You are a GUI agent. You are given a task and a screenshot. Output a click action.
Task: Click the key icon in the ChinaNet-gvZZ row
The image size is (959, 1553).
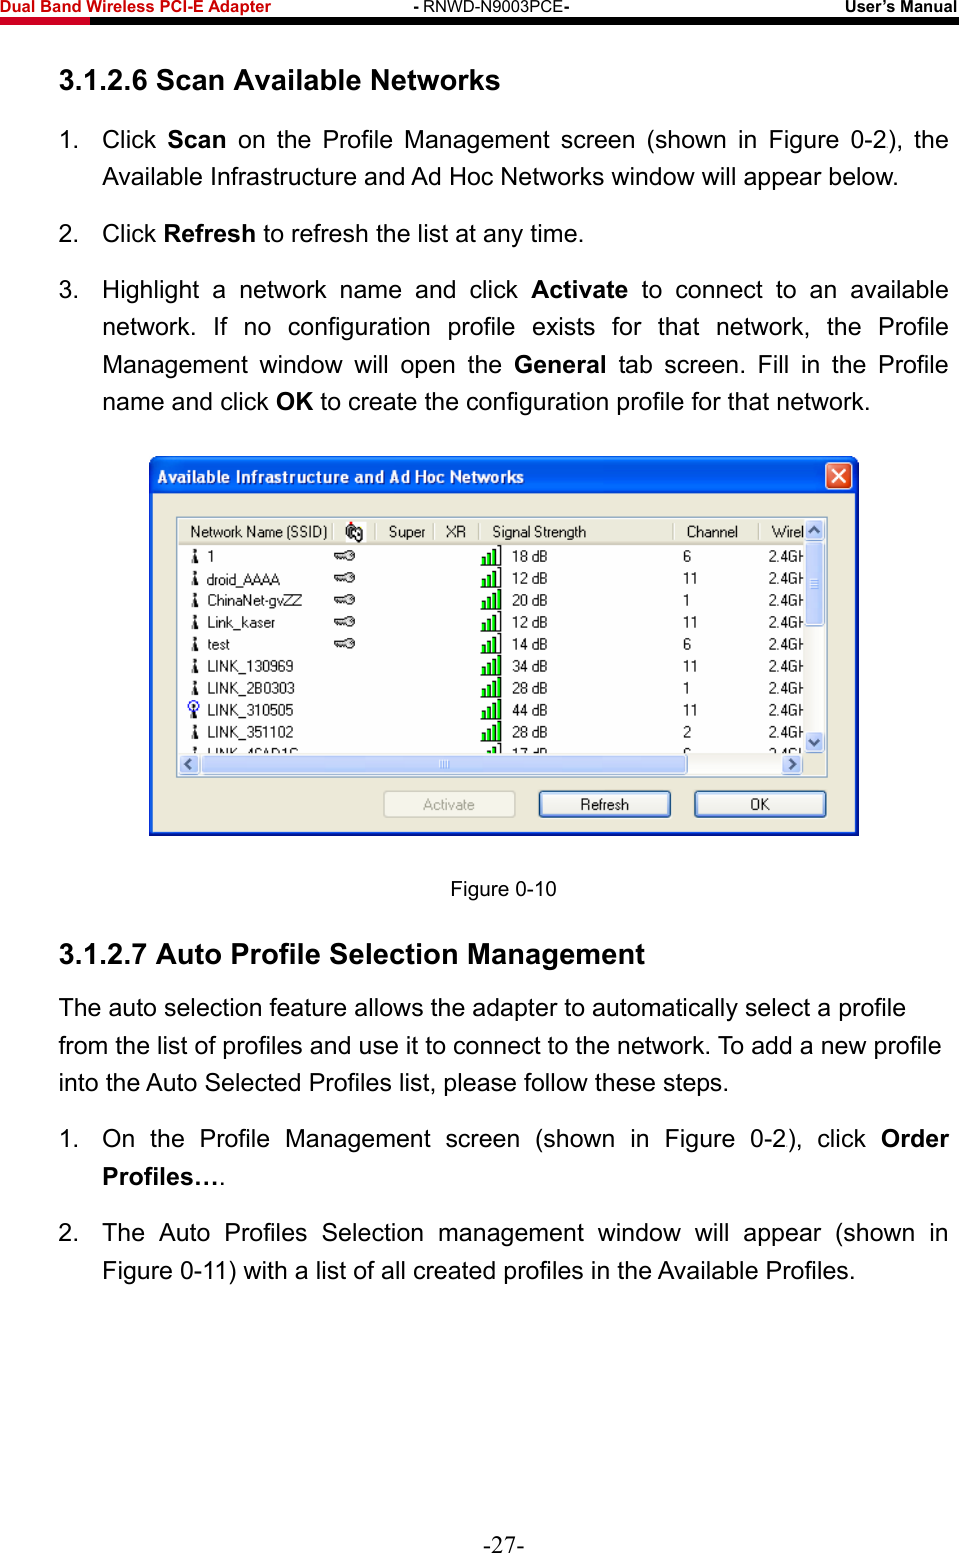click(344, 600)
